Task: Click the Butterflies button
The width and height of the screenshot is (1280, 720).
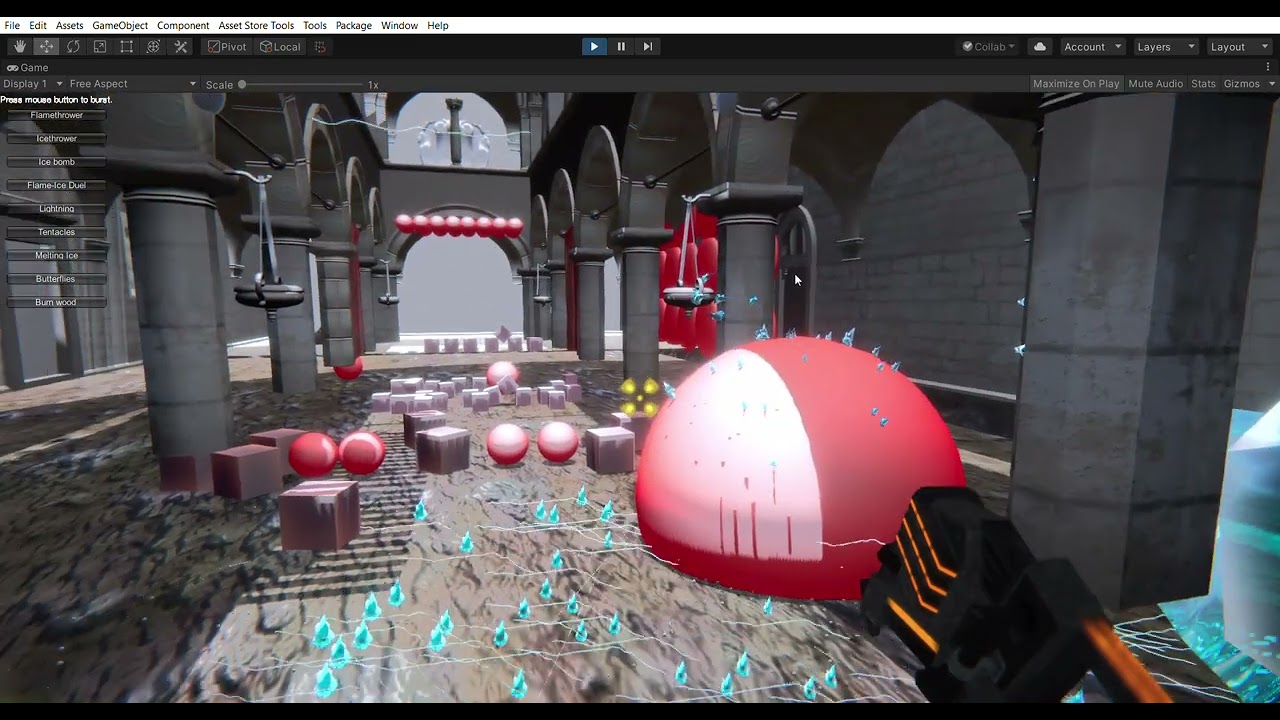Action: (x=57, y=279)
